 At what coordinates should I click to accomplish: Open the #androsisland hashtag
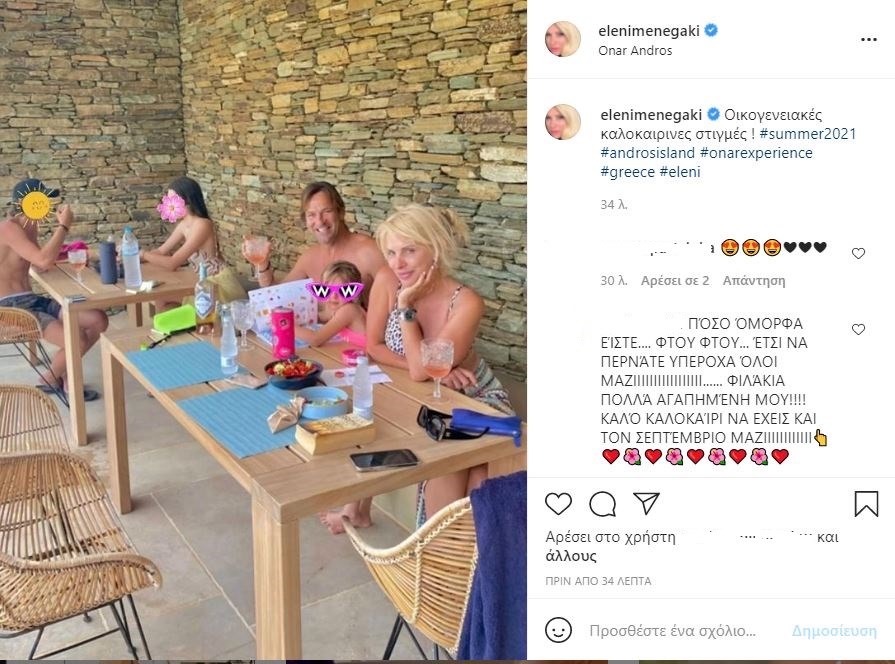(647, 153)
